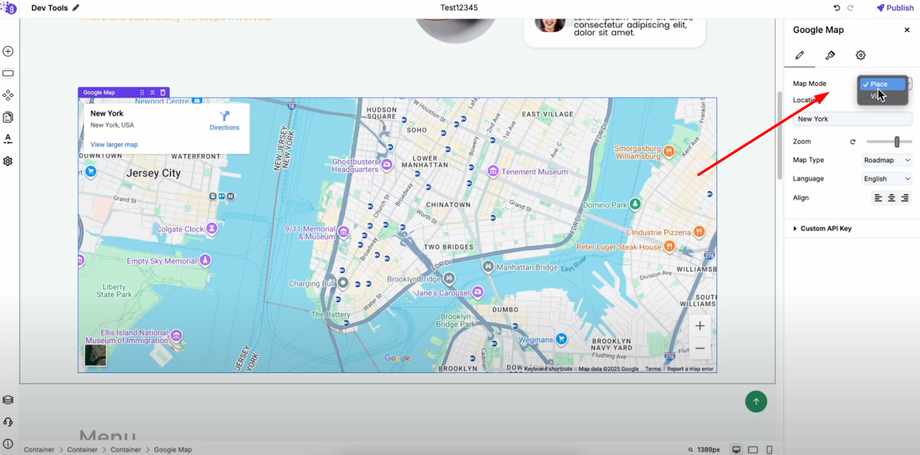Click Report a map error link
Screen dimensions: 920x455
tap(690, 369)
